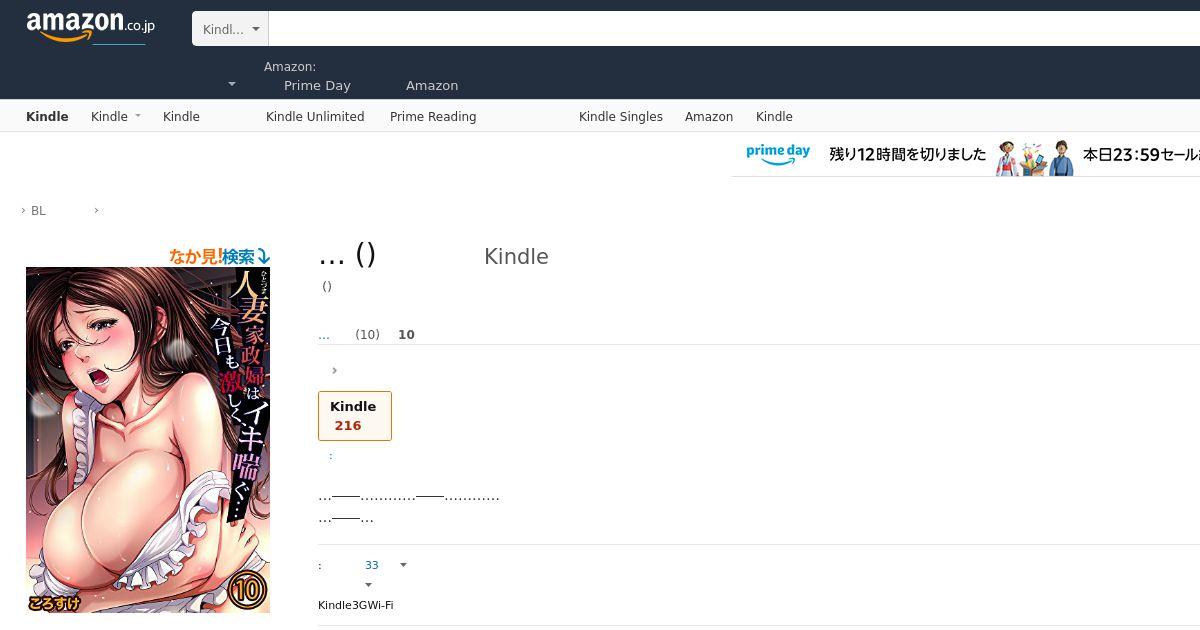
Task: Click the (10) series count text
Action: (367, 335)
